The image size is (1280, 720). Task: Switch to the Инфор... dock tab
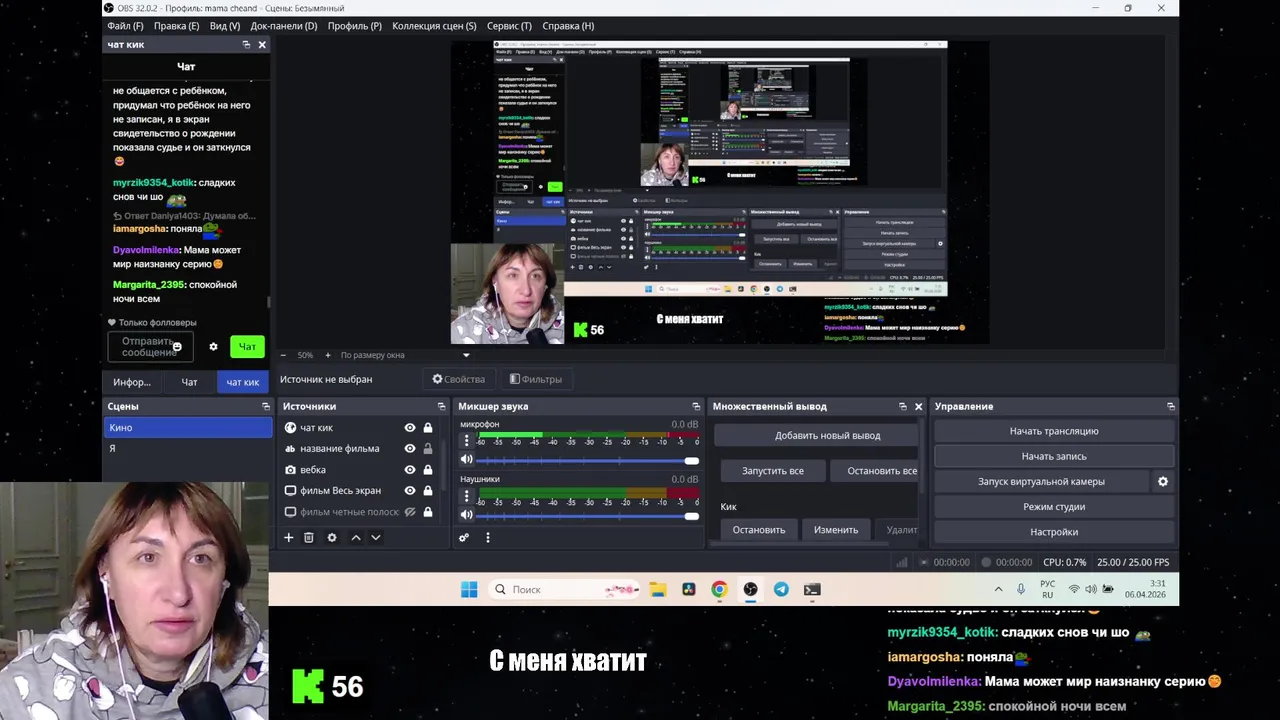pyautogui.click(x=132, y=382)
